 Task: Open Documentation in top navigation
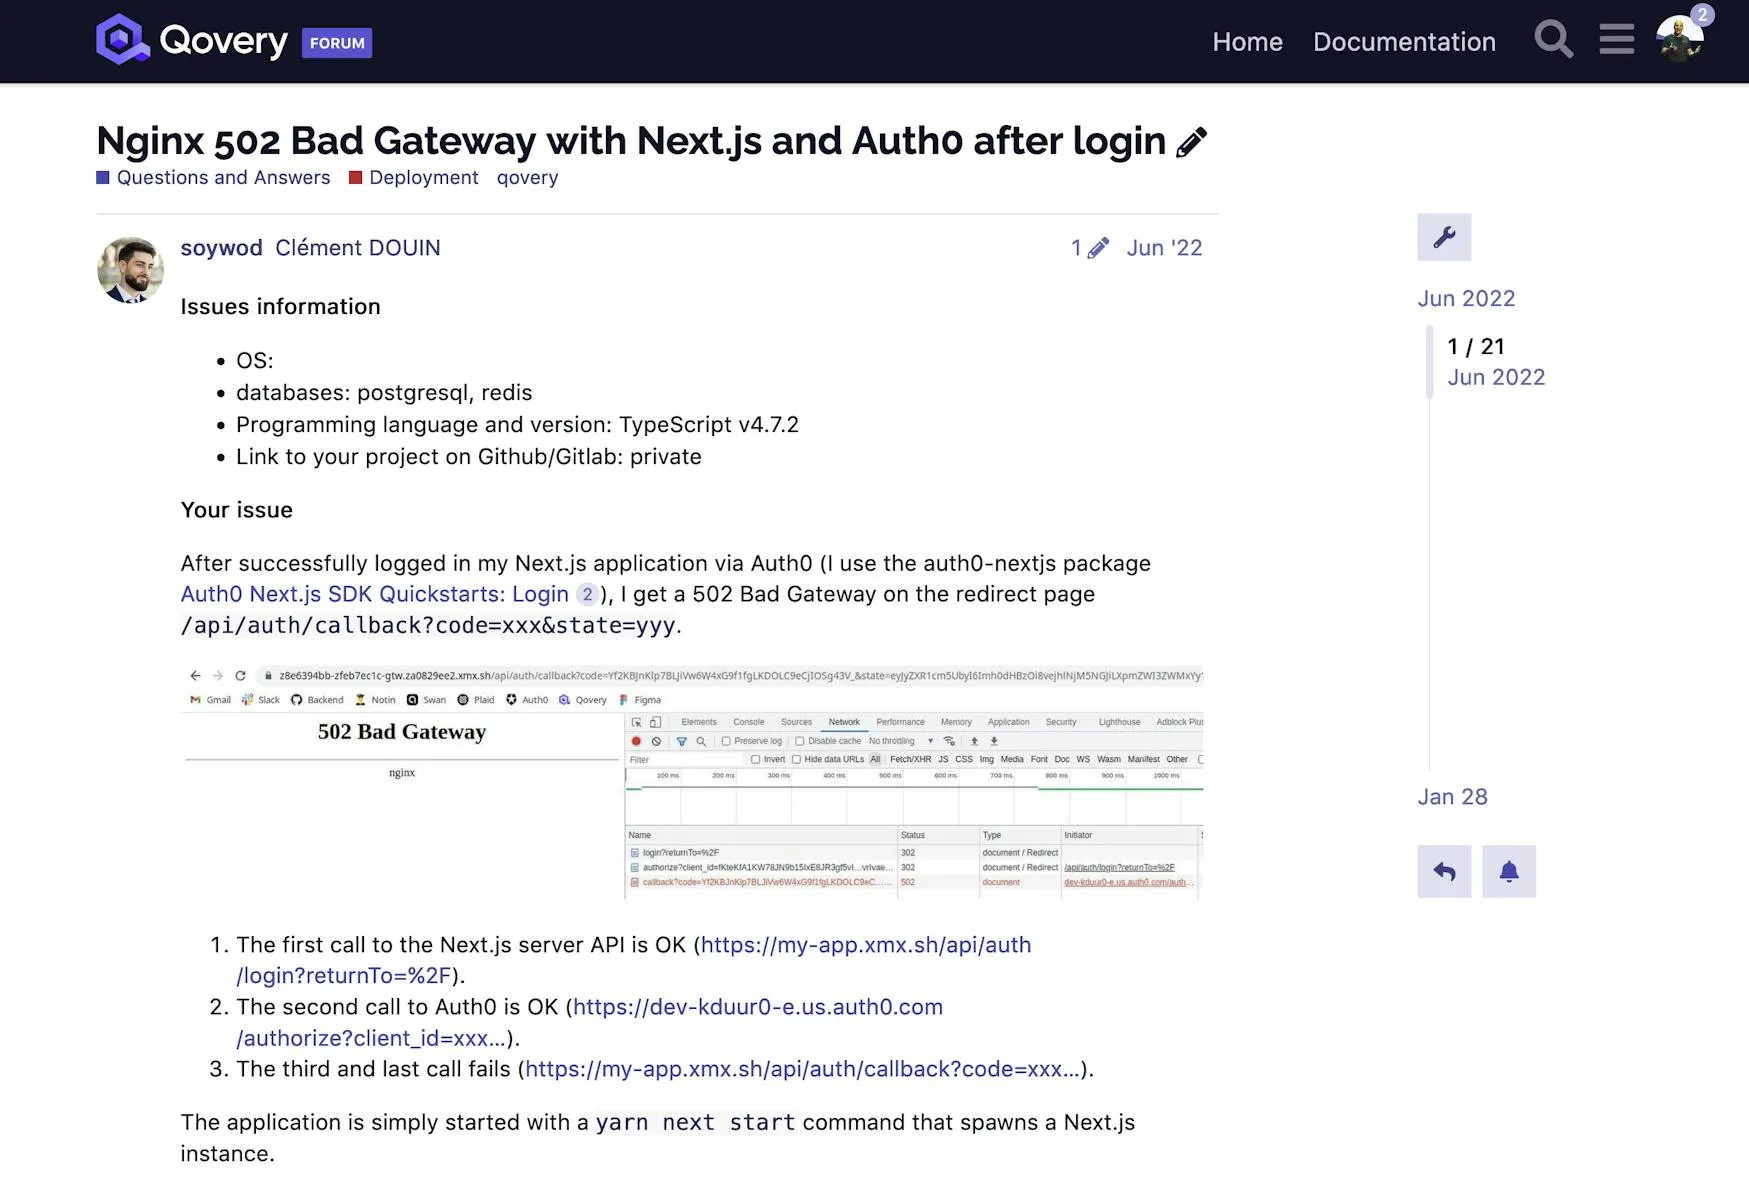[x=1404, y=42]
